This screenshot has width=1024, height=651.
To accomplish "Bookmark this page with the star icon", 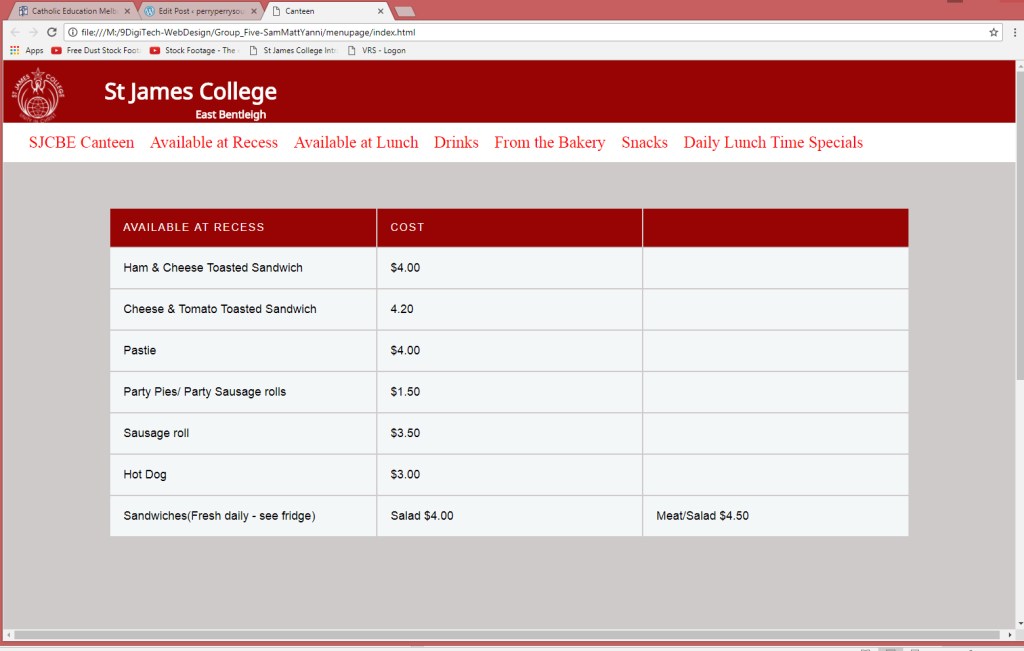I will (x=993, y=32).
